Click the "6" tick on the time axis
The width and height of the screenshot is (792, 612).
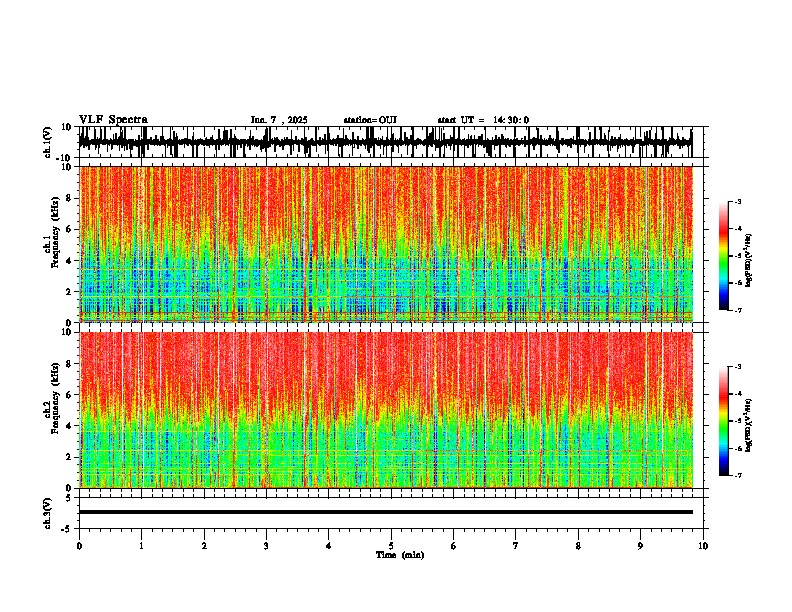click(454, 546)
